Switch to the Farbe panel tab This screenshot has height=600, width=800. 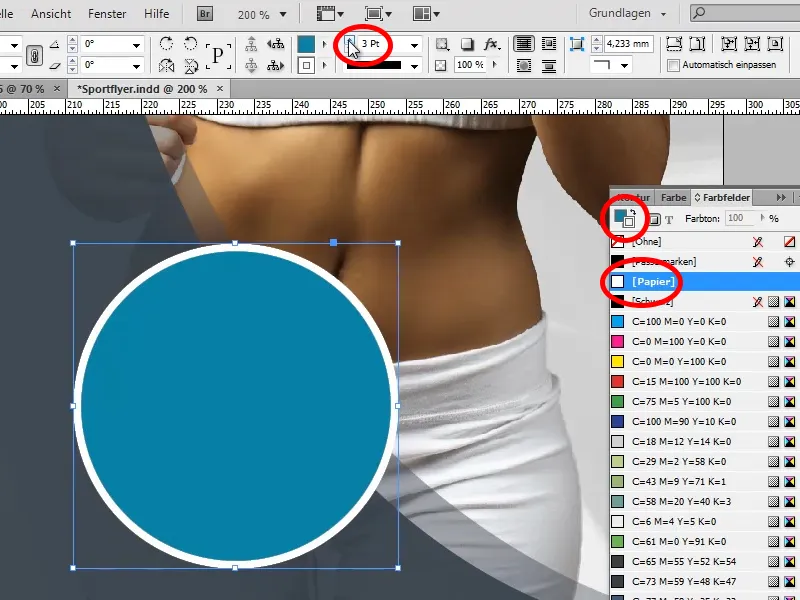673,197
